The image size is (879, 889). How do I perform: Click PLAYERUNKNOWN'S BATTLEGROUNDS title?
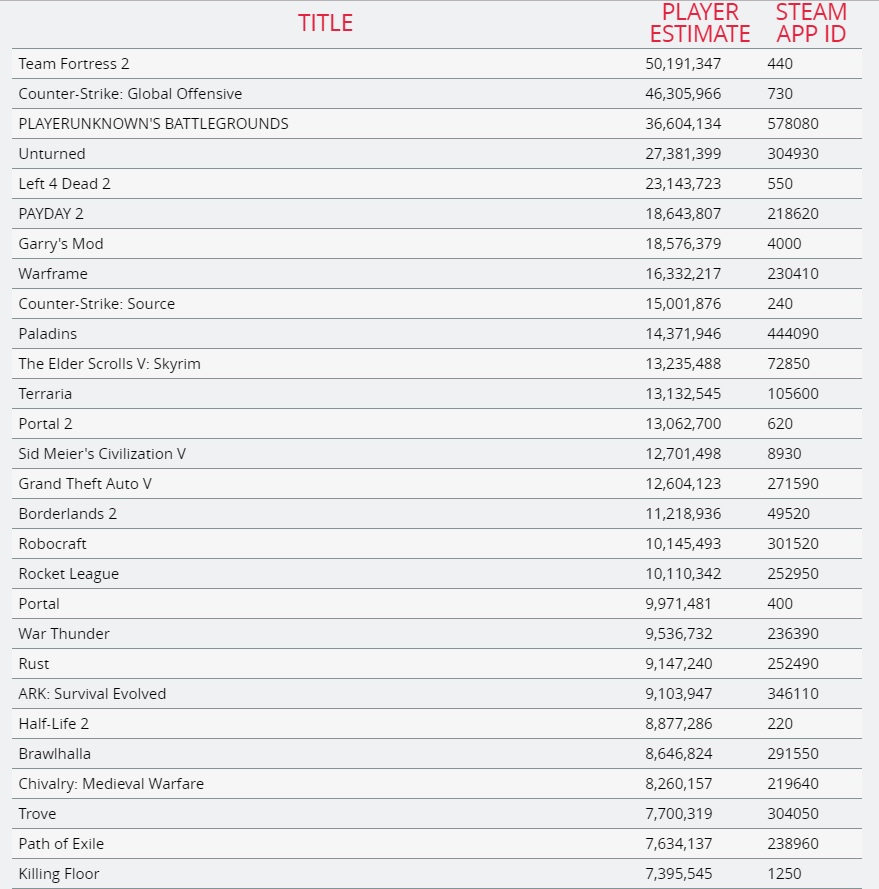[x=153, y=124]
